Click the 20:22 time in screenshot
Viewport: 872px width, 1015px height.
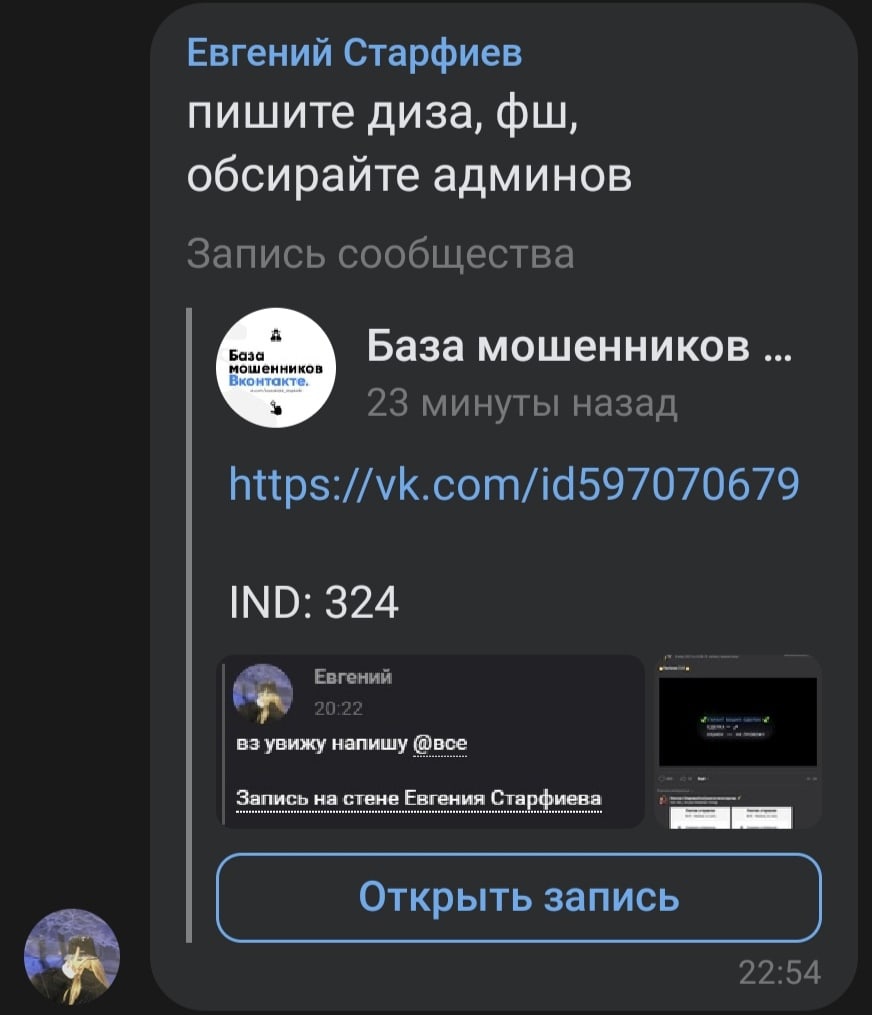(x=338, y=709)
